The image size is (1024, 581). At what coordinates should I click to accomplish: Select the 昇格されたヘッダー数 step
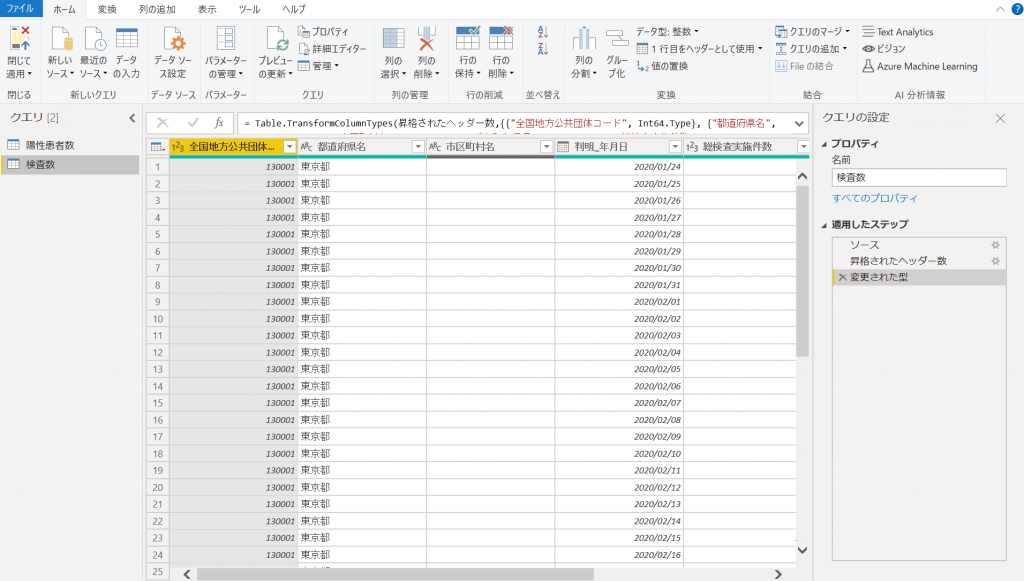[919, 261]
